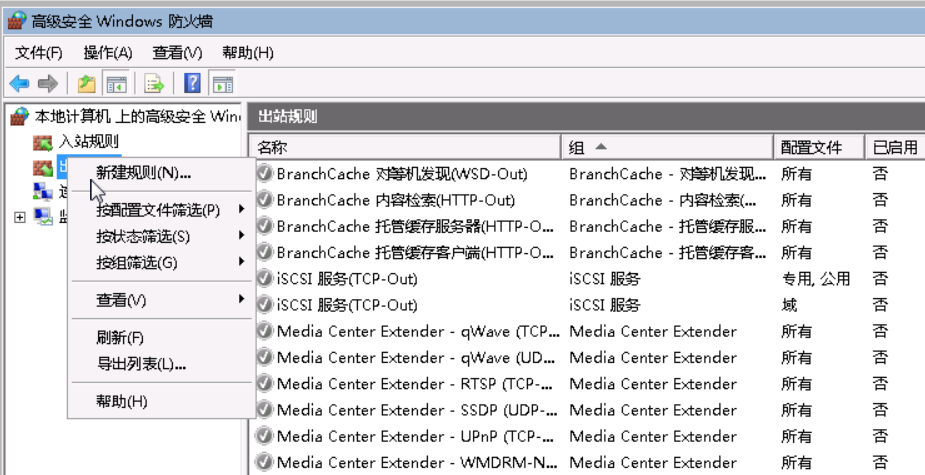This screenshot has height=475, width=925.
Task: Click the up one level folder icon
Action: [87, 84]
